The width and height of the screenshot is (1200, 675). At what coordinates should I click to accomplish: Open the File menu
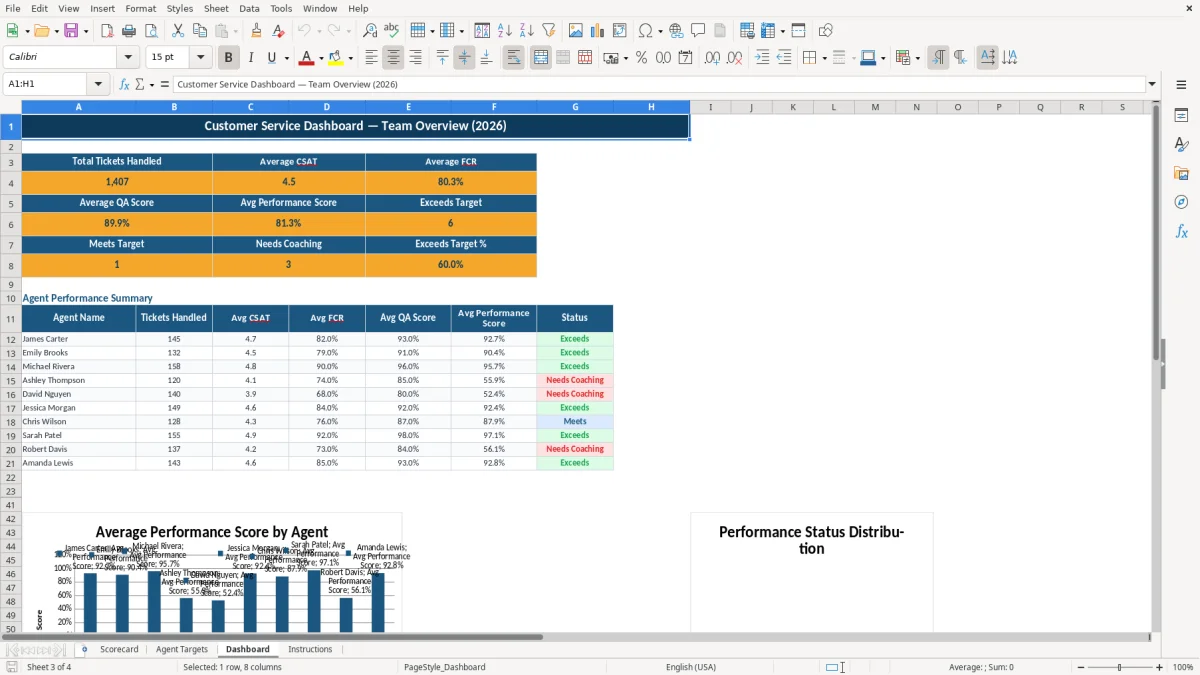click(x=13, y=8)
